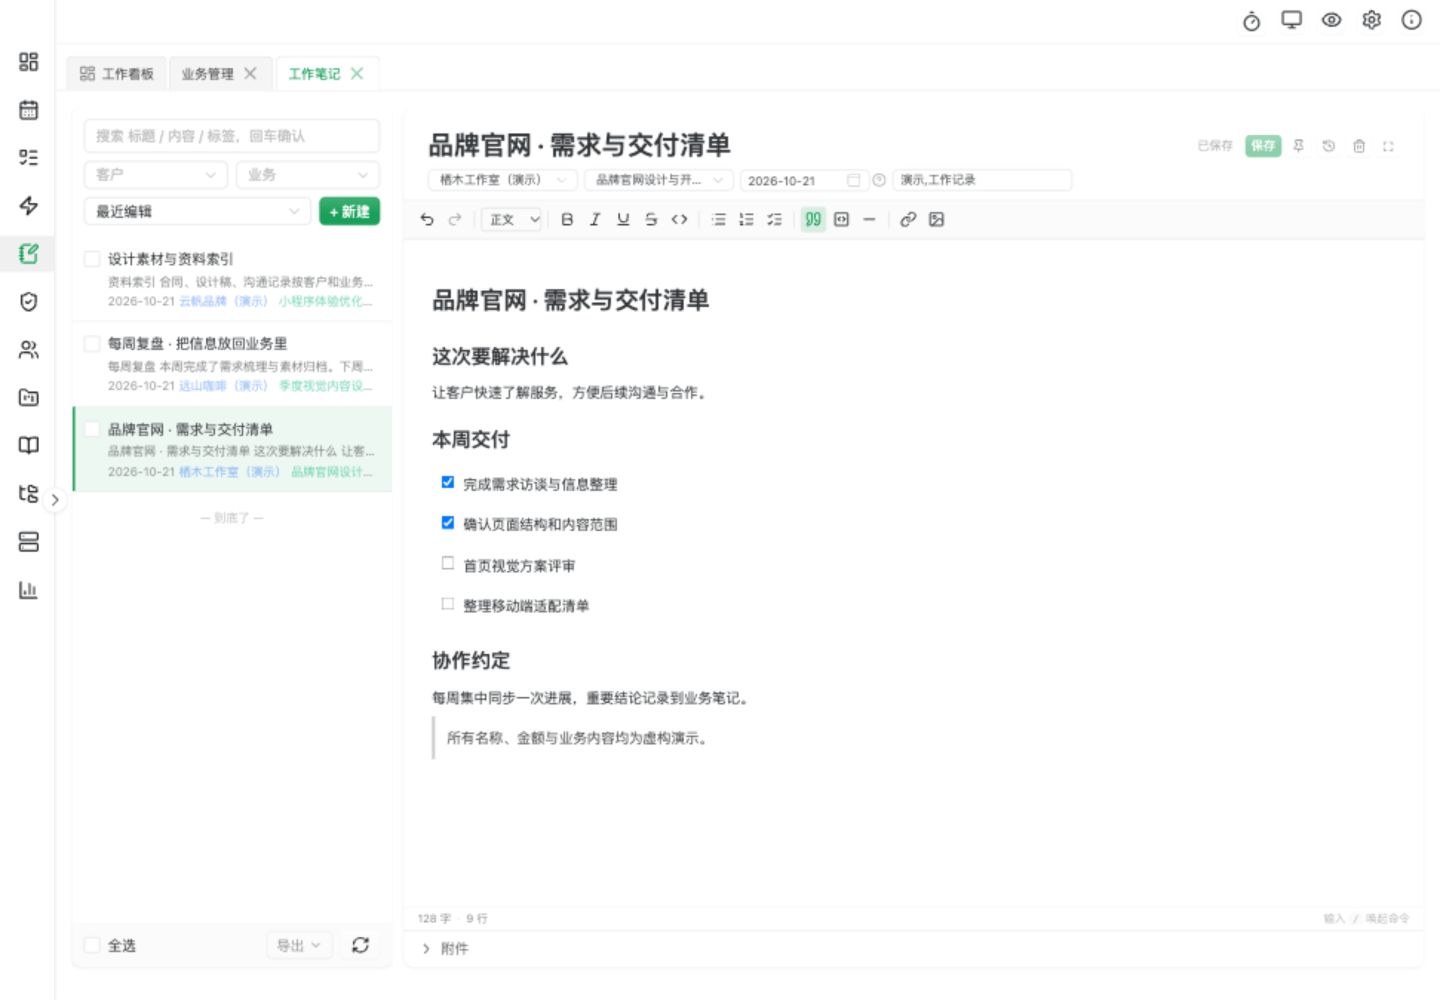Click the green 保存 button
Image resolution: width=1440 pixels, height=1000 pixels.
click(x=1263, y=146)
